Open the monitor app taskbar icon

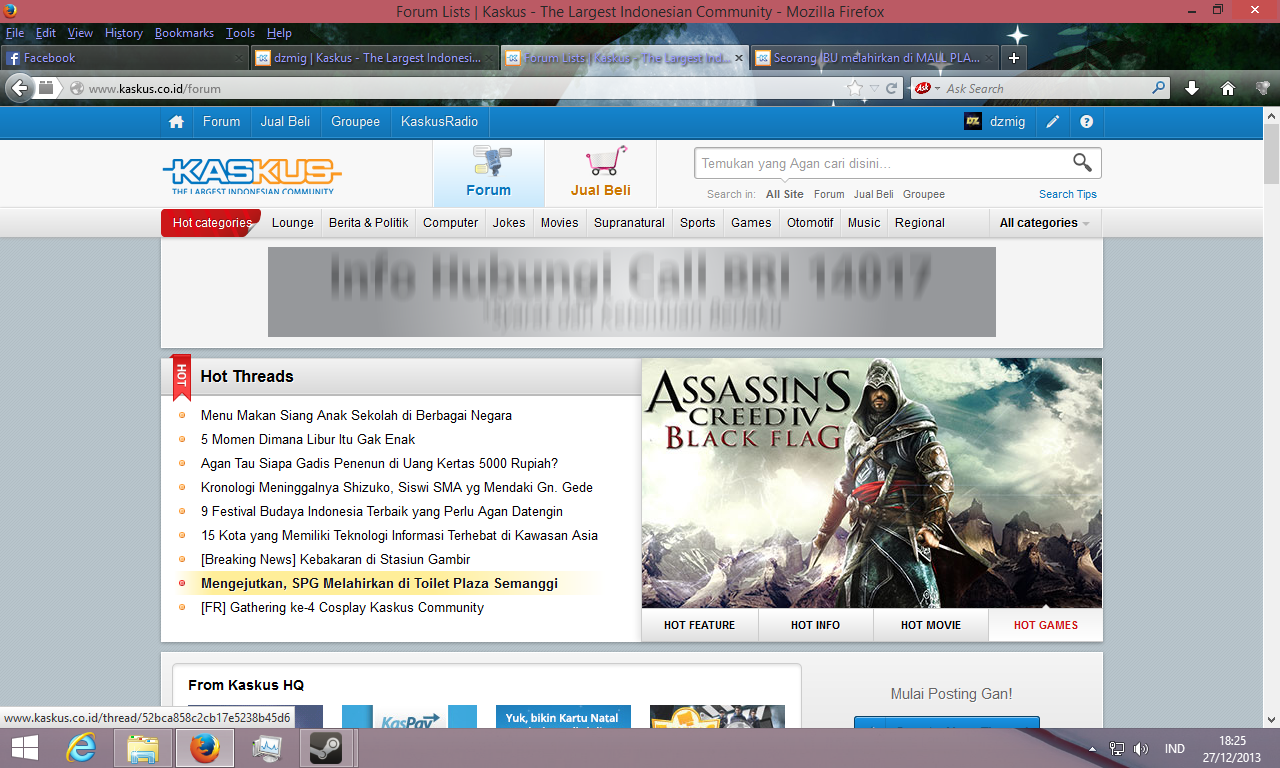point(267,748)
